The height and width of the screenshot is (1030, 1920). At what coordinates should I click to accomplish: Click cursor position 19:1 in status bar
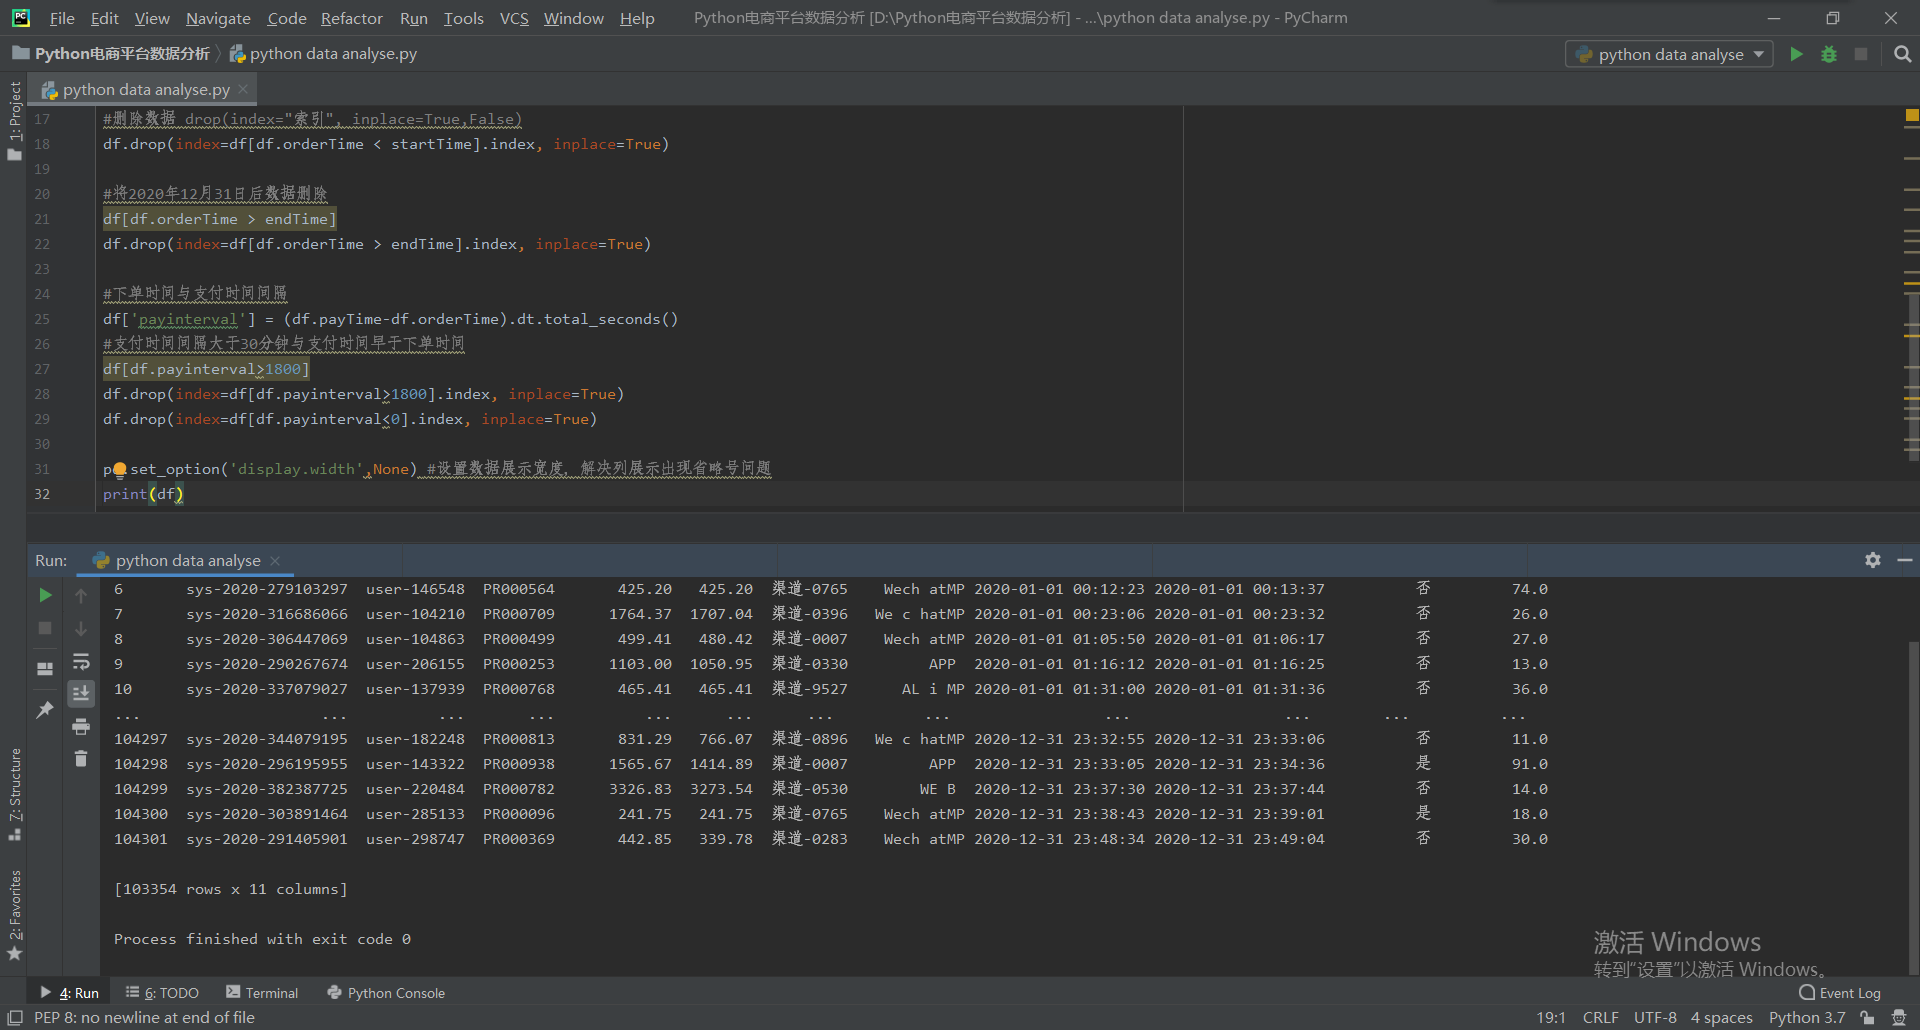pos(1551,1017)
